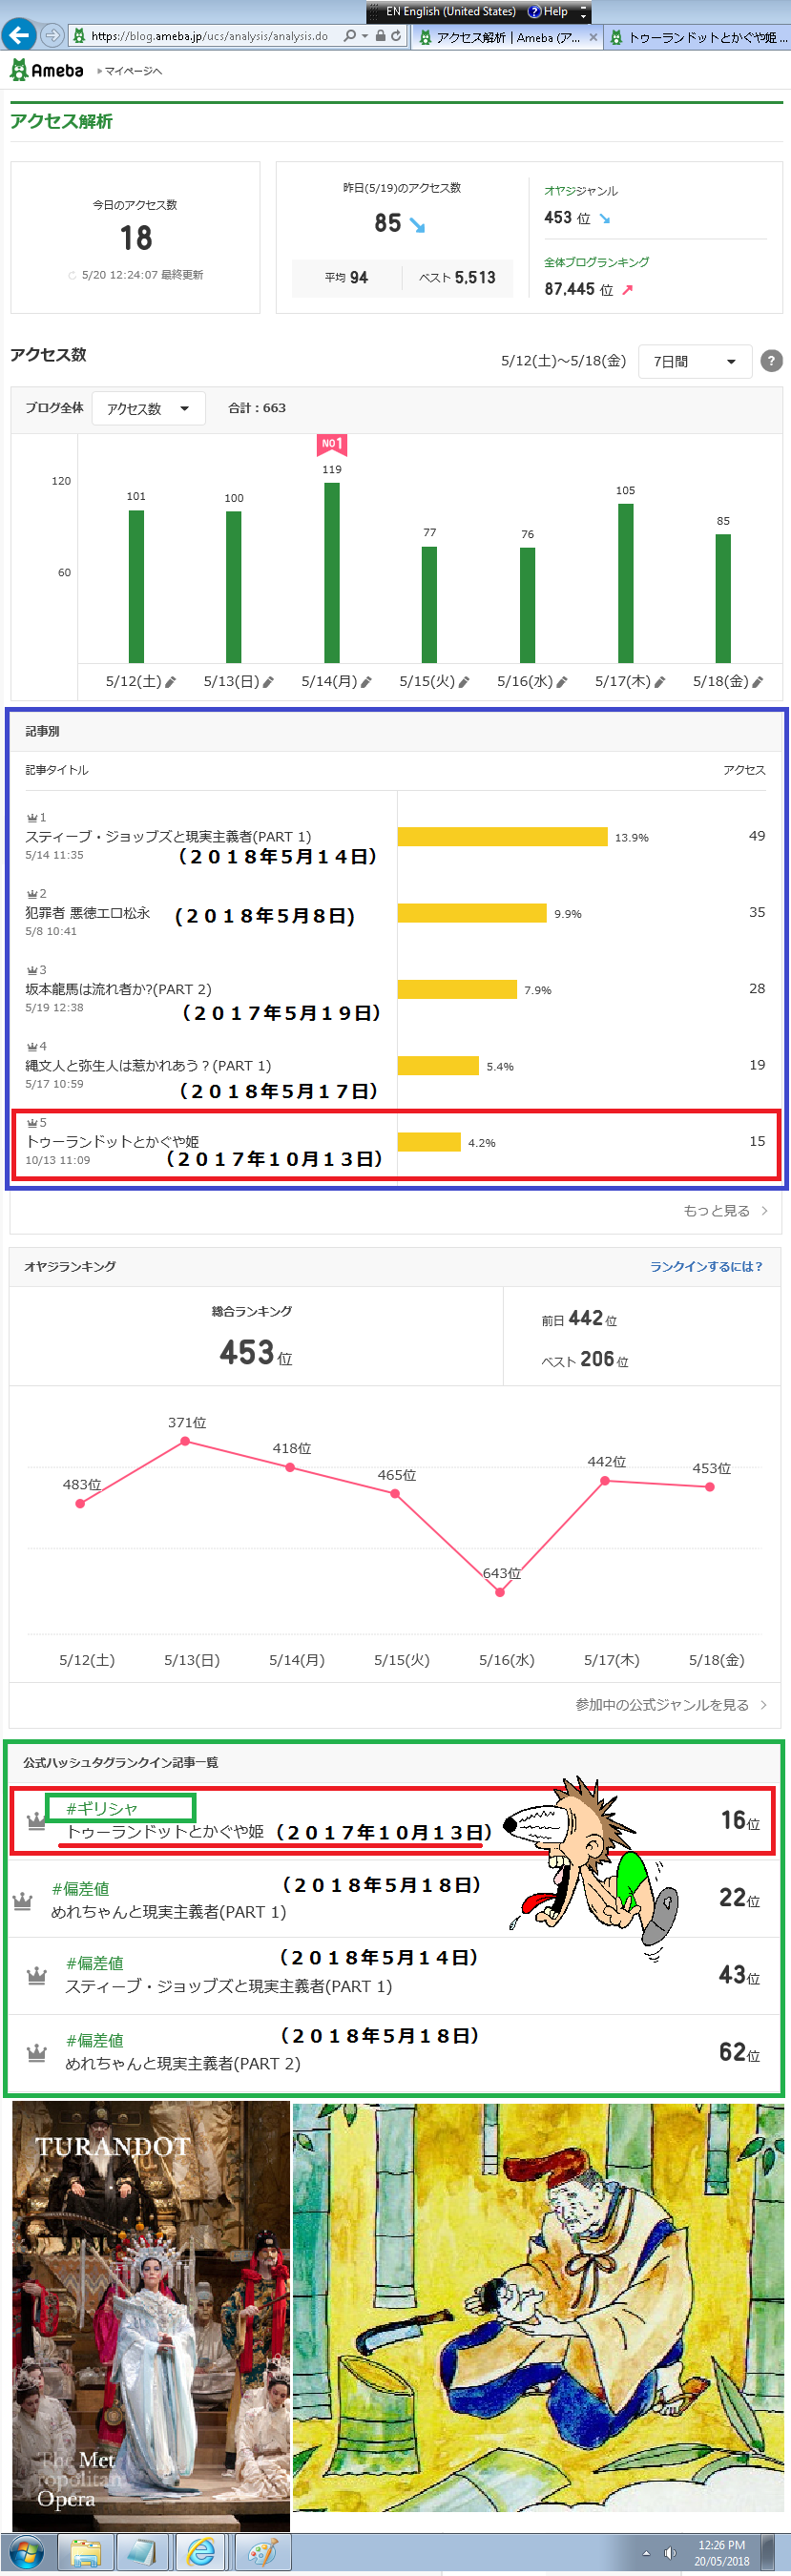Click the search magnifier in the address bar
The width and height of the screenshot is (791, 2576).
[x=349, y=36]
